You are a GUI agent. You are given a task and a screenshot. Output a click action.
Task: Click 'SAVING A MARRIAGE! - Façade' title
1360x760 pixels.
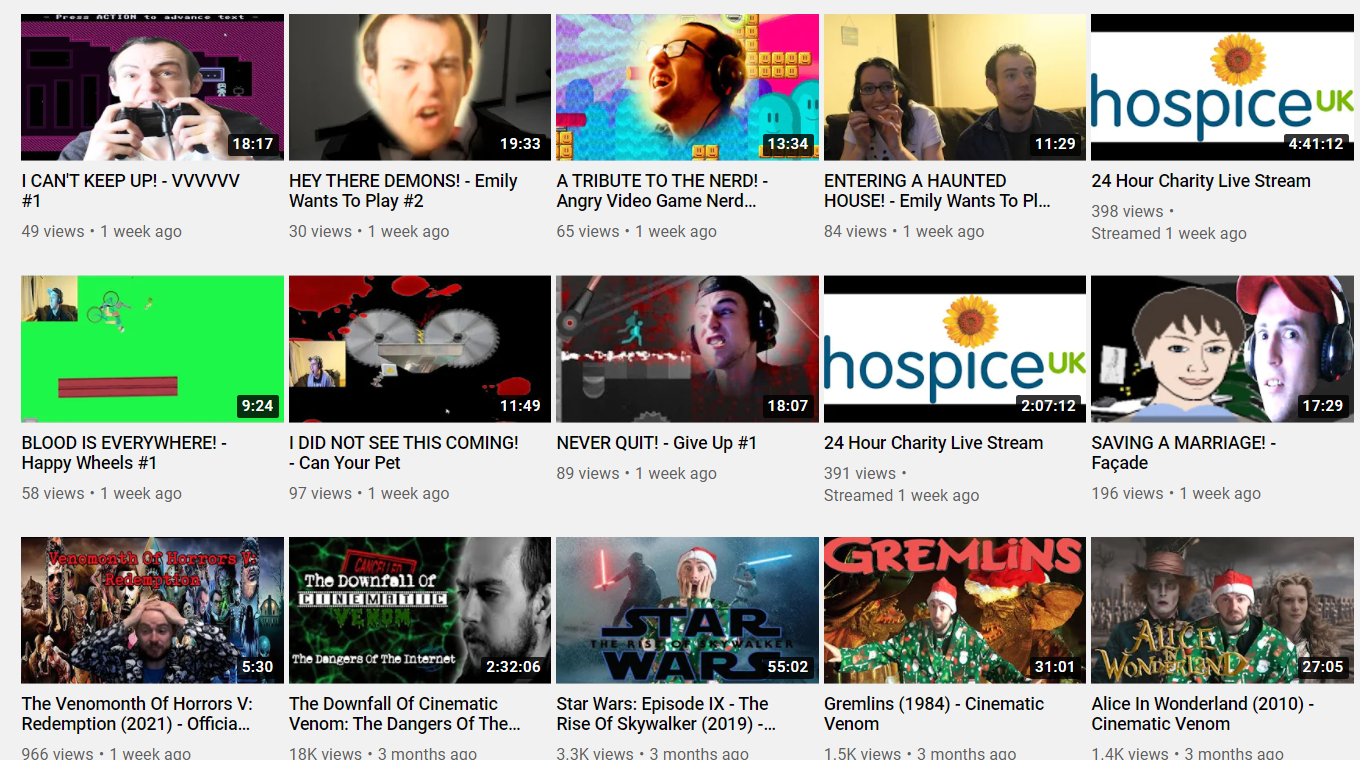1184,453
